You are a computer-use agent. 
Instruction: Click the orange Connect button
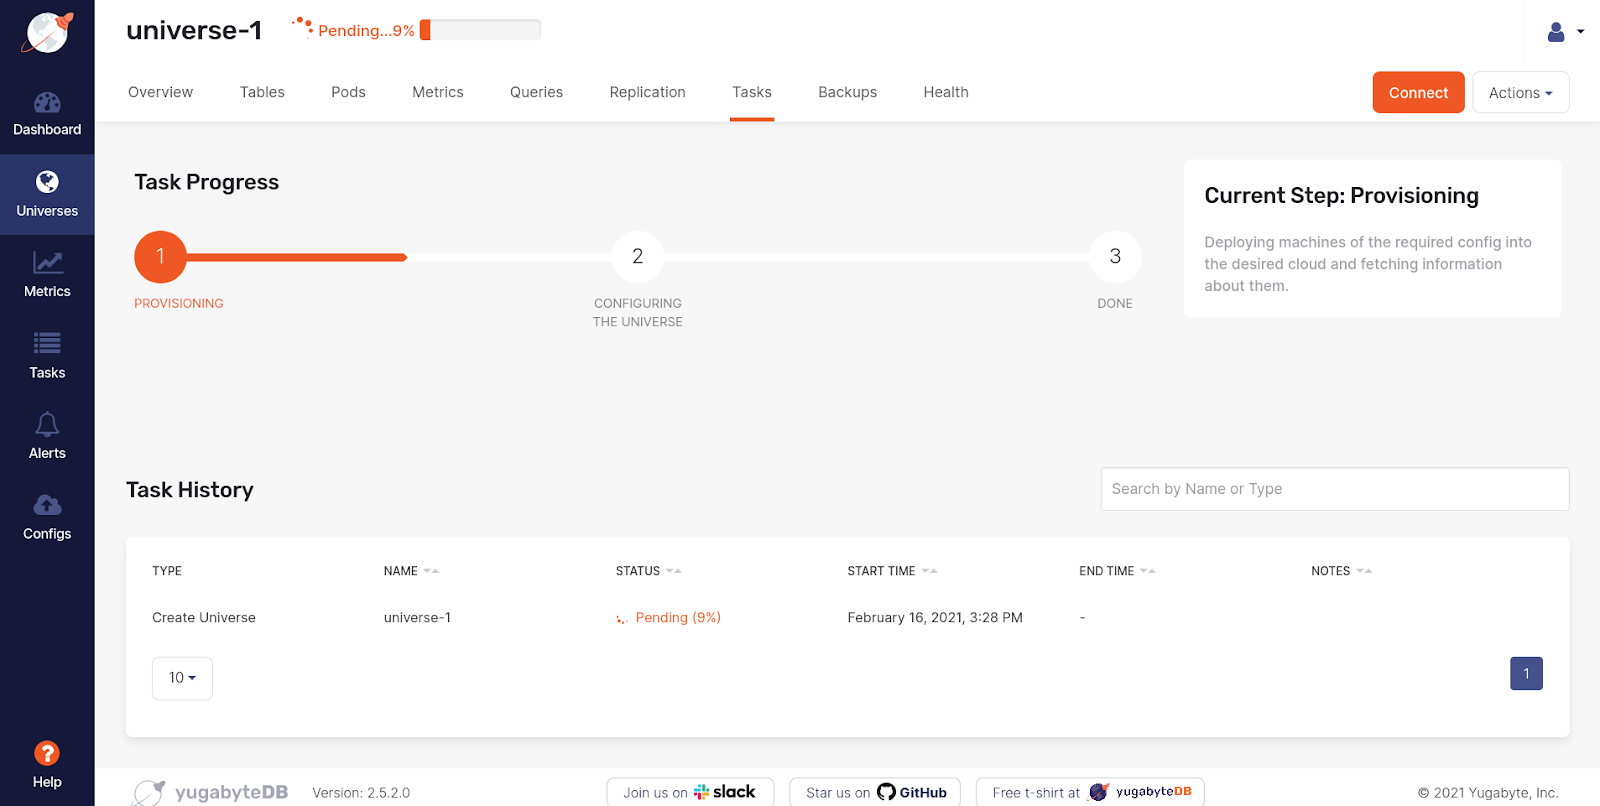[x=1418, y=93]
